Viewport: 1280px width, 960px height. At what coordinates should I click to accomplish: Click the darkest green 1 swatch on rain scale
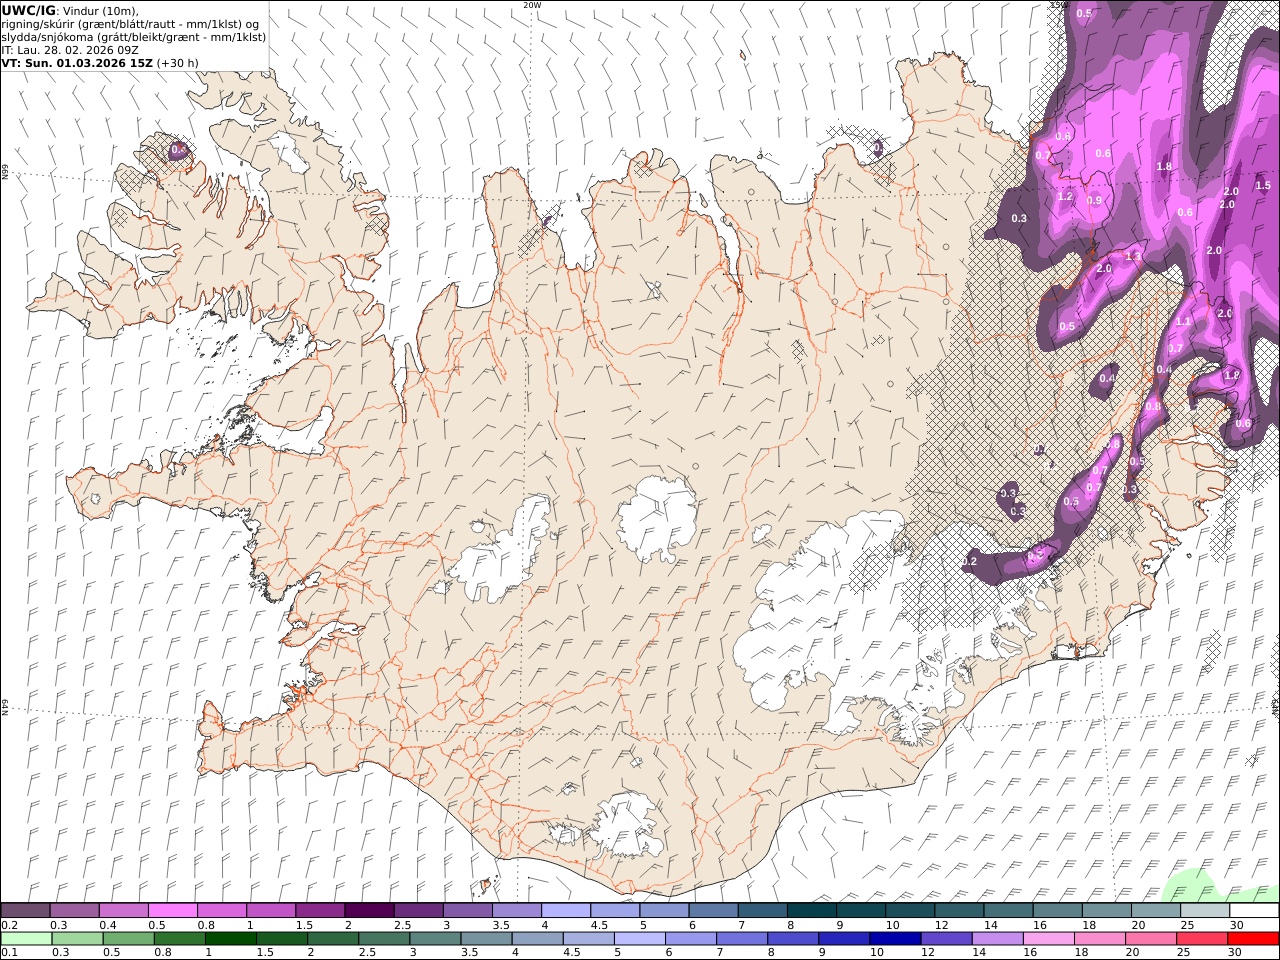230,938
